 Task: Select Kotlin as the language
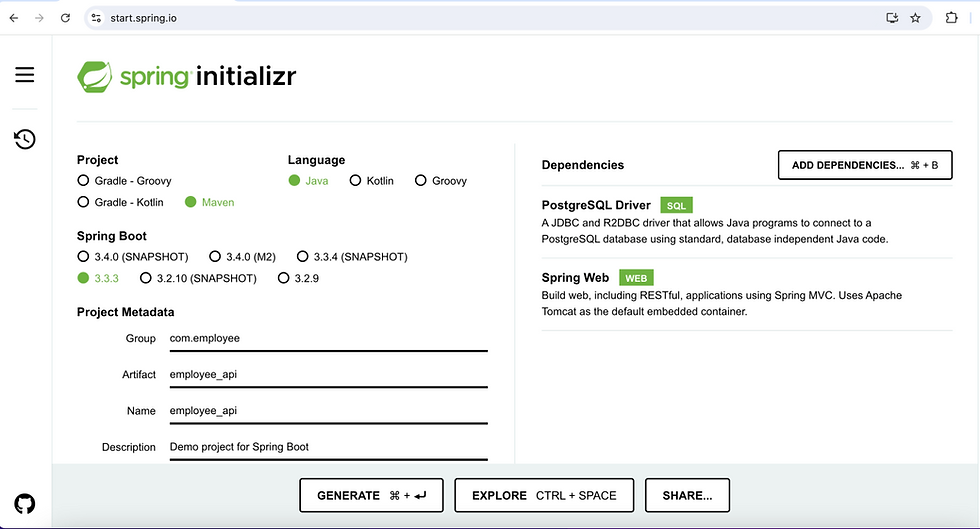354,181
